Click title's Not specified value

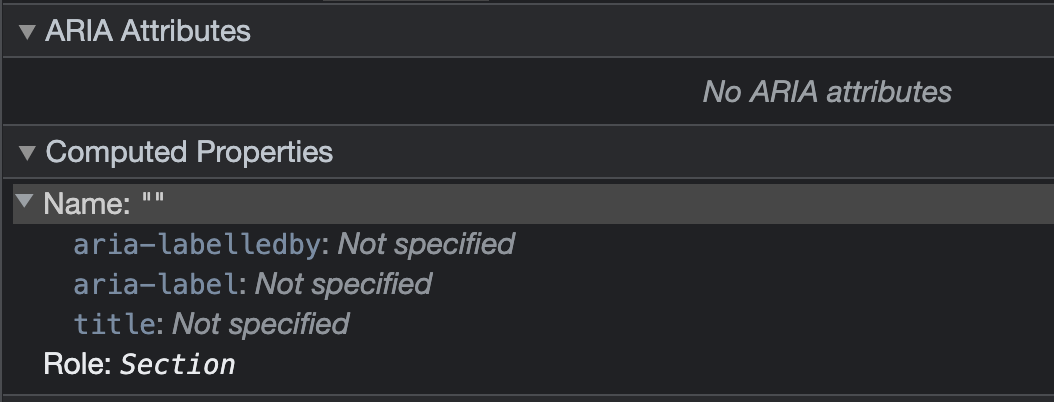261,325
